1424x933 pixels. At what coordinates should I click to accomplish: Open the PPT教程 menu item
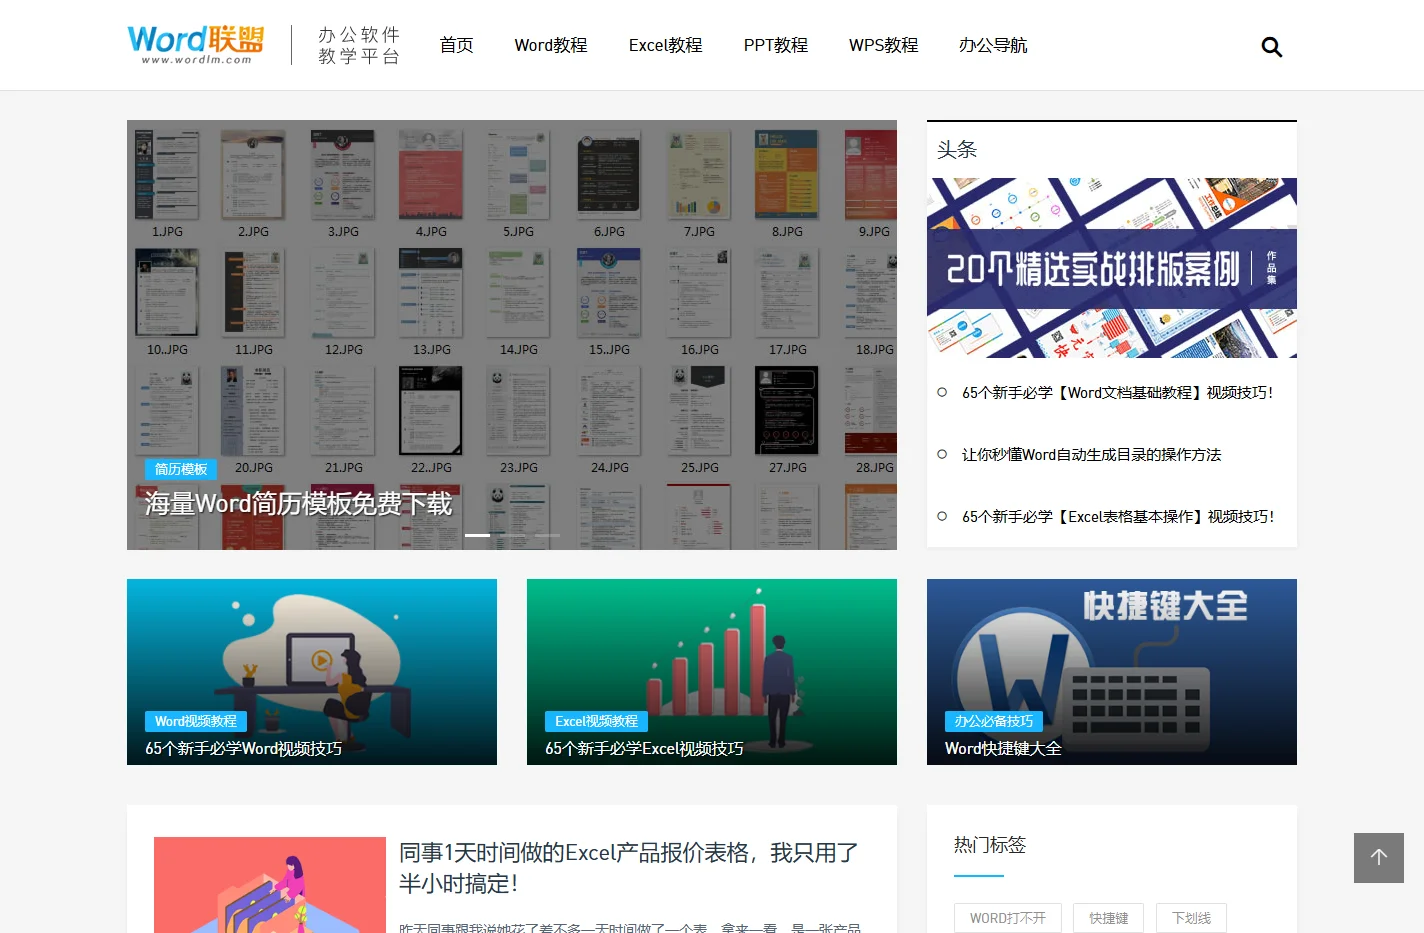point(775,45)
